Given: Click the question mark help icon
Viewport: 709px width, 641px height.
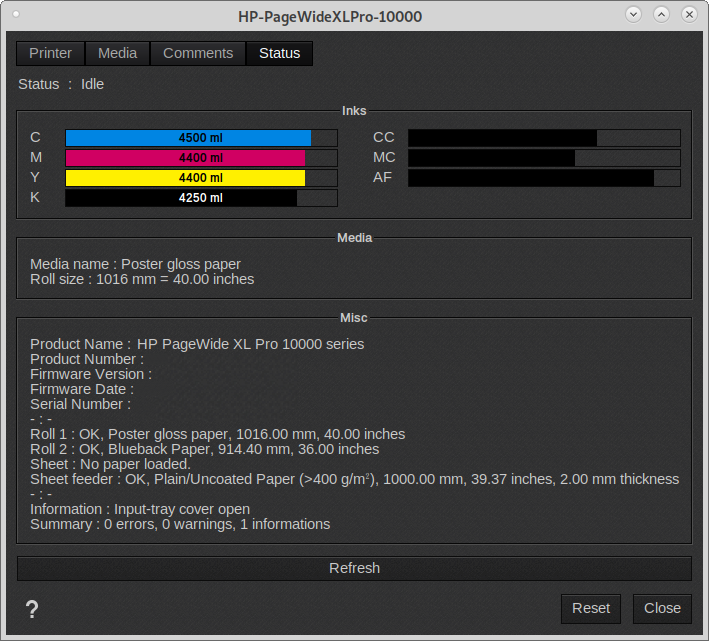Looking at the screenshot, I should pos(32,609).
